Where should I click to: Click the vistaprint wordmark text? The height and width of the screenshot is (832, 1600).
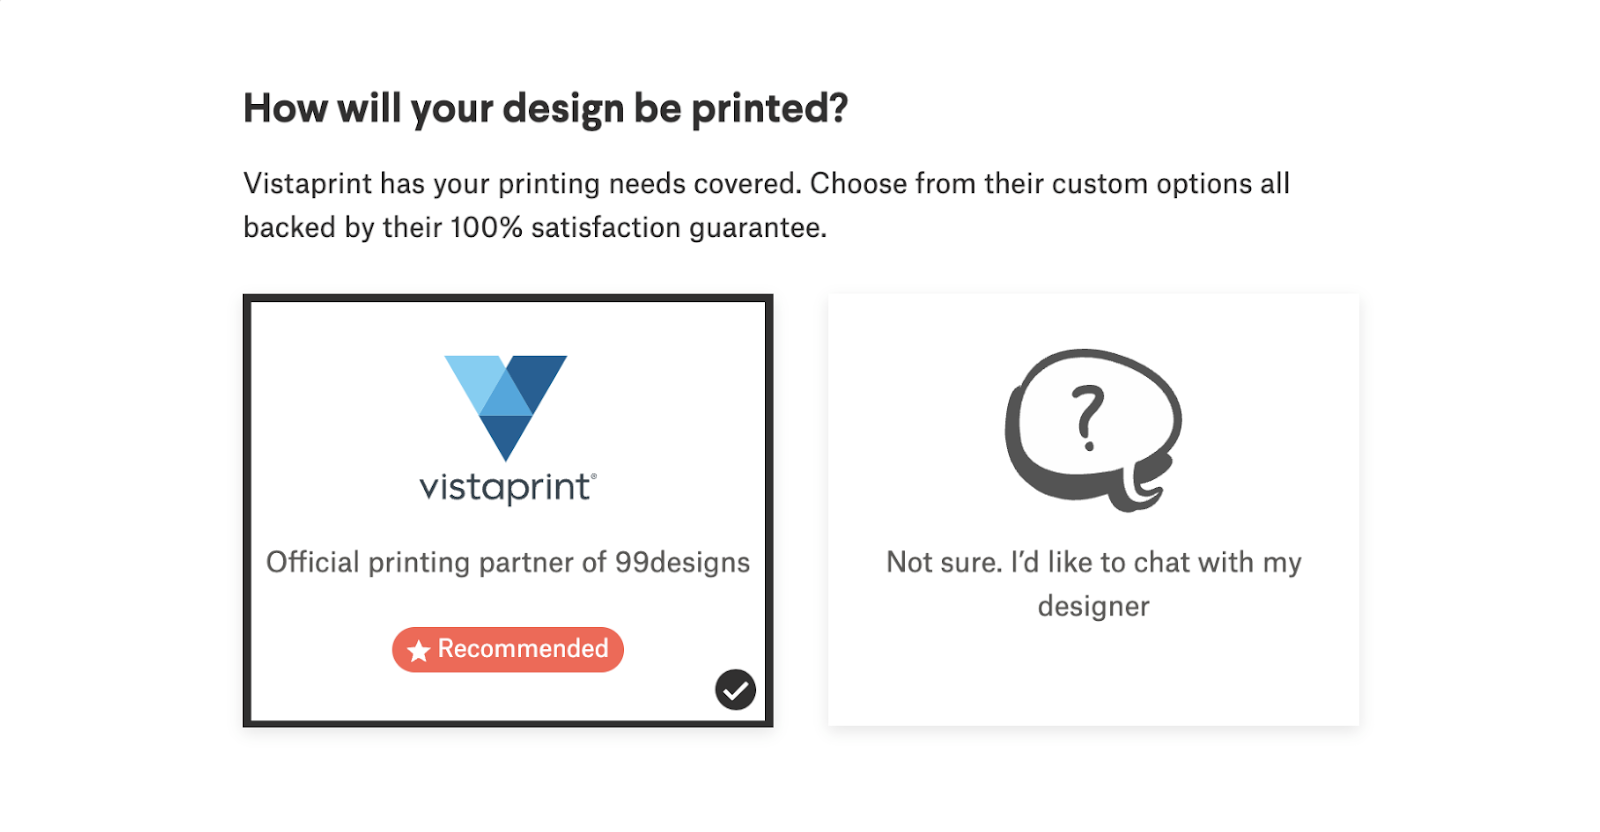(506, 488)
